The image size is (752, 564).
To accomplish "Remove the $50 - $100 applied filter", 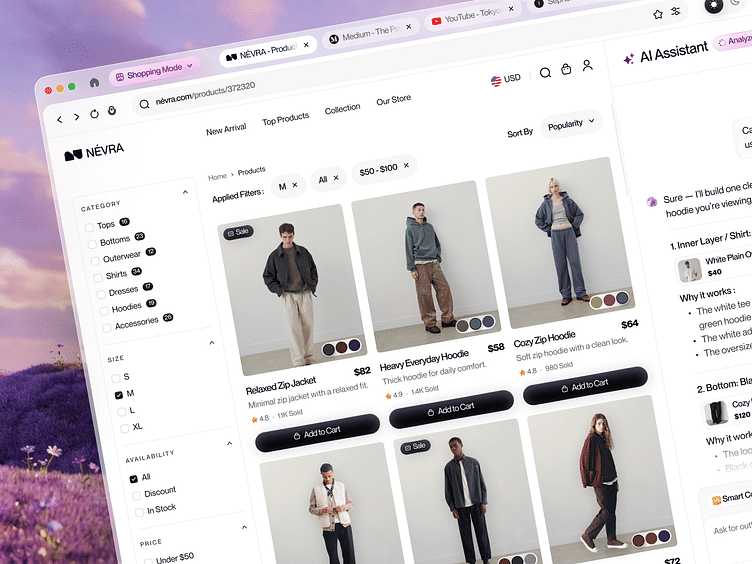I will pyautogui.click(x=406, y=165).
